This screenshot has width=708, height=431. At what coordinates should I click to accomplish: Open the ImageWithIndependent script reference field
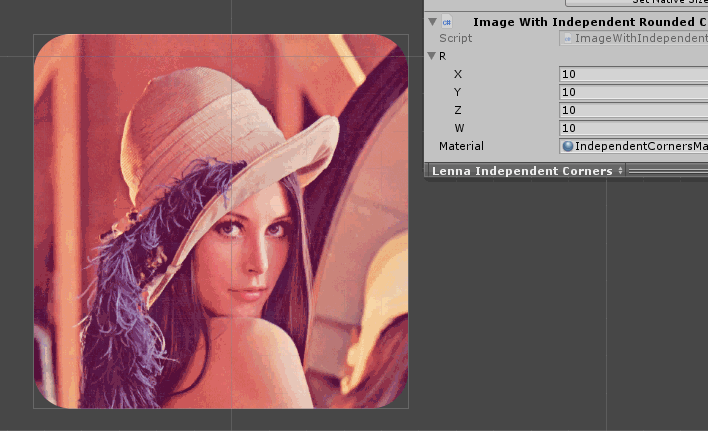click(x=633, y=38)
